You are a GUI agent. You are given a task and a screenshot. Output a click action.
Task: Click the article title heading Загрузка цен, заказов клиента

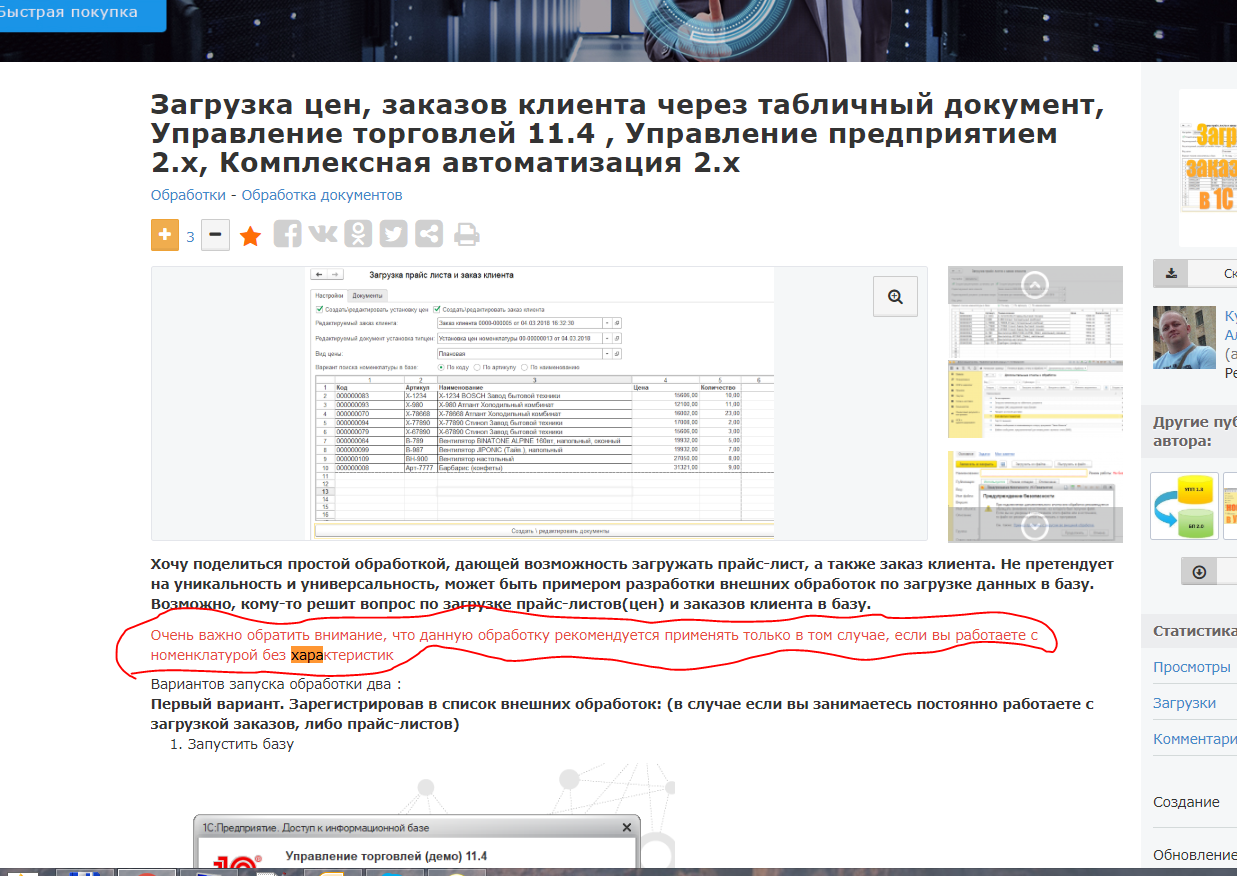point(628,133)
